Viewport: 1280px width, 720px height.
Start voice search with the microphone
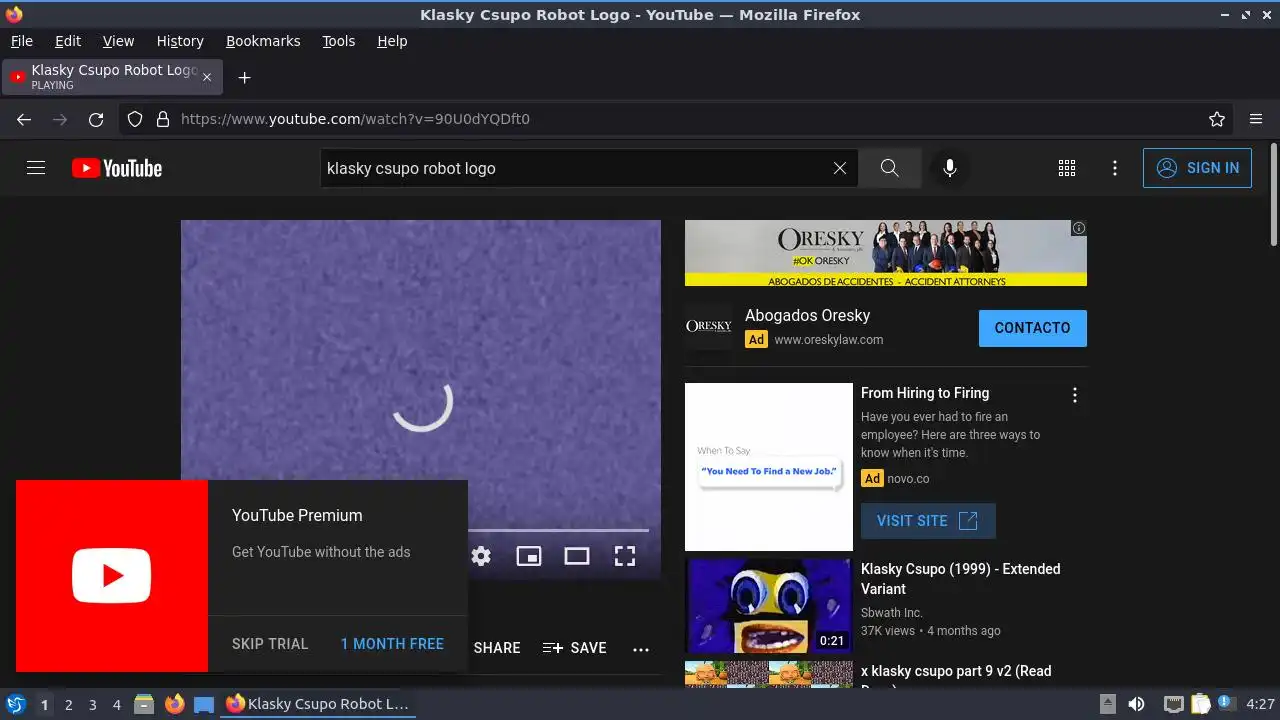click(950, 168)
